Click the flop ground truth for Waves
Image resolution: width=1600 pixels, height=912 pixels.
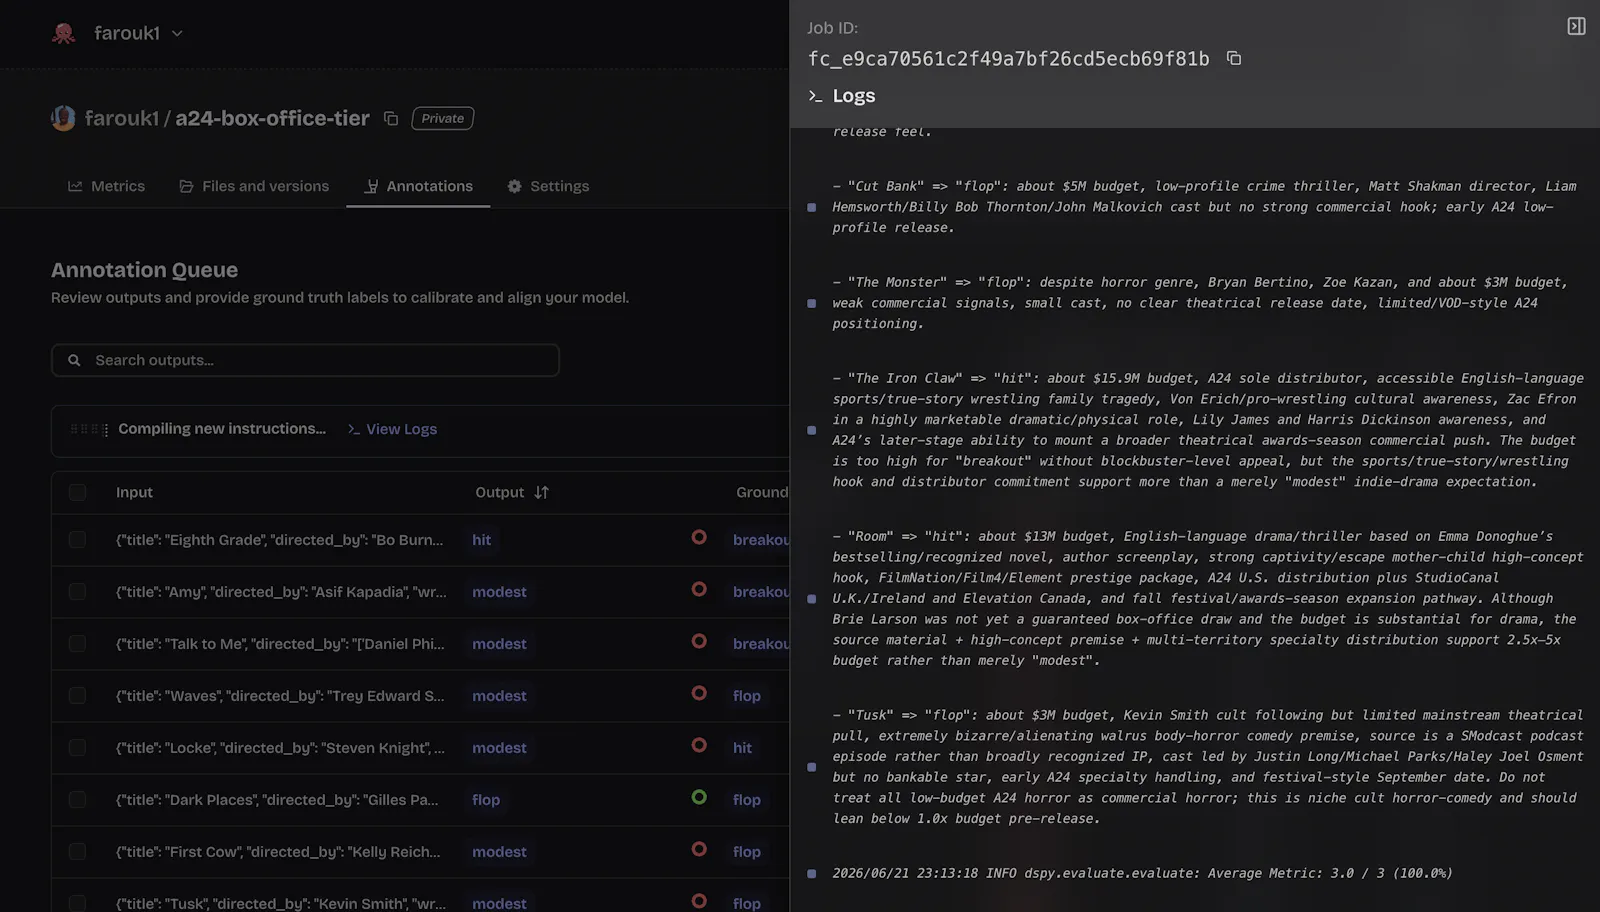[x=746, y=696]
